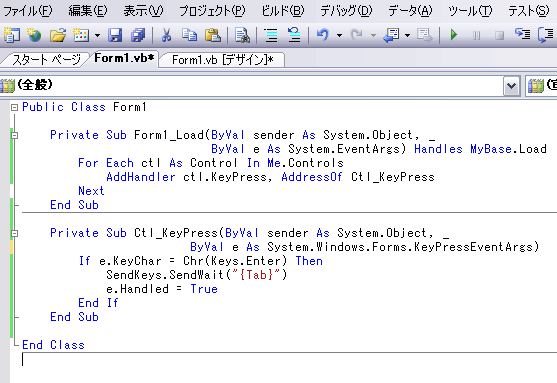Click "e.Handled" in the code
This screenshot has width=557, height=383.
pyautogui.click(x=137, y=289)
